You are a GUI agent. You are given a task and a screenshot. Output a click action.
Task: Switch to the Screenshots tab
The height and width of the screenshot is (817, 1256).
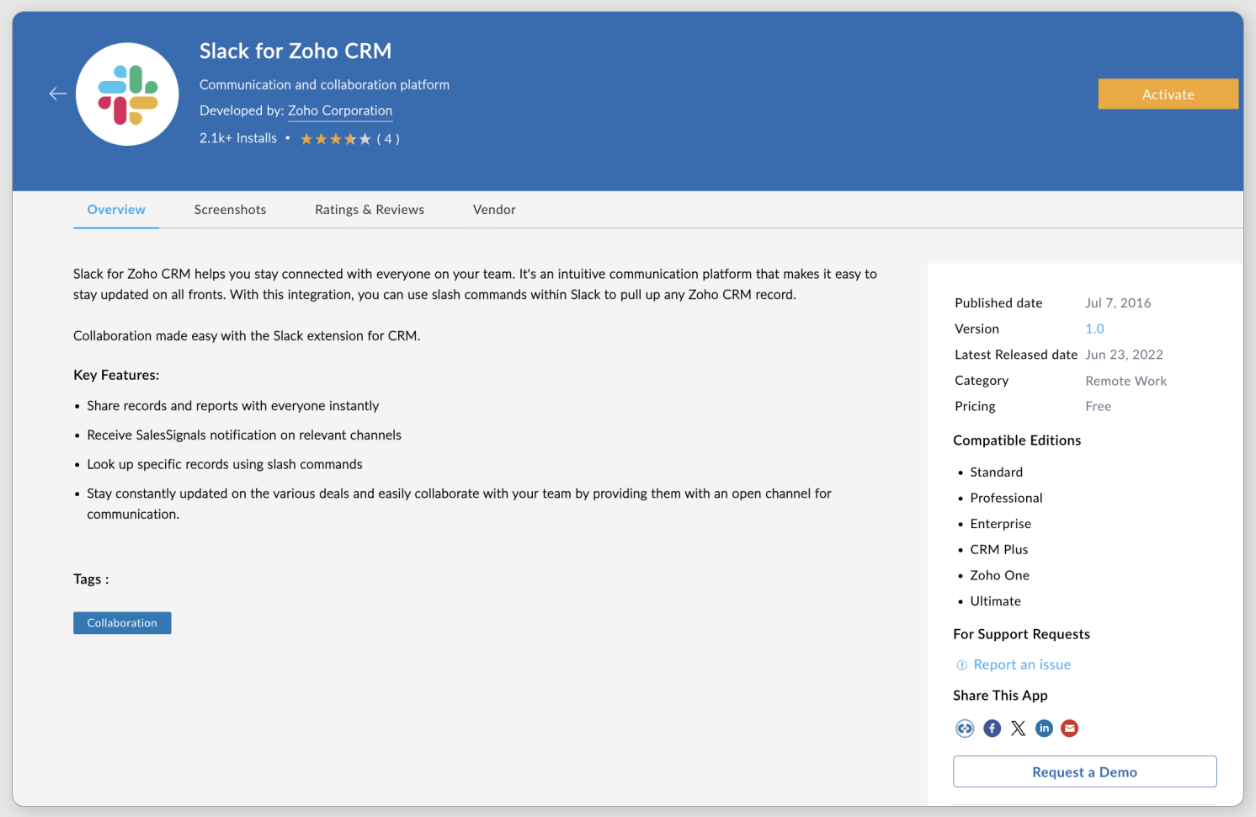click(230, 210)
